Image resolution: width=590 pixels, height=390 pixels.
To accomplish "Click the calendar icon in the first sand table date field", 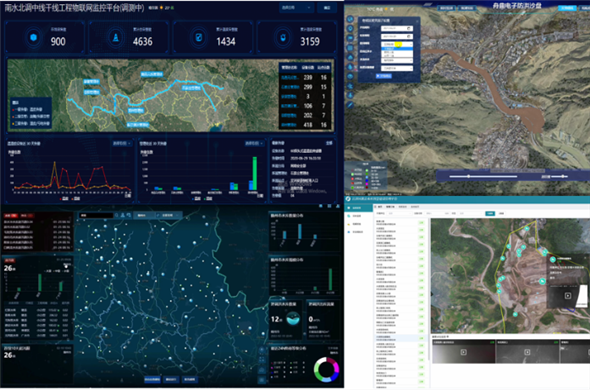I will point(409,28).
